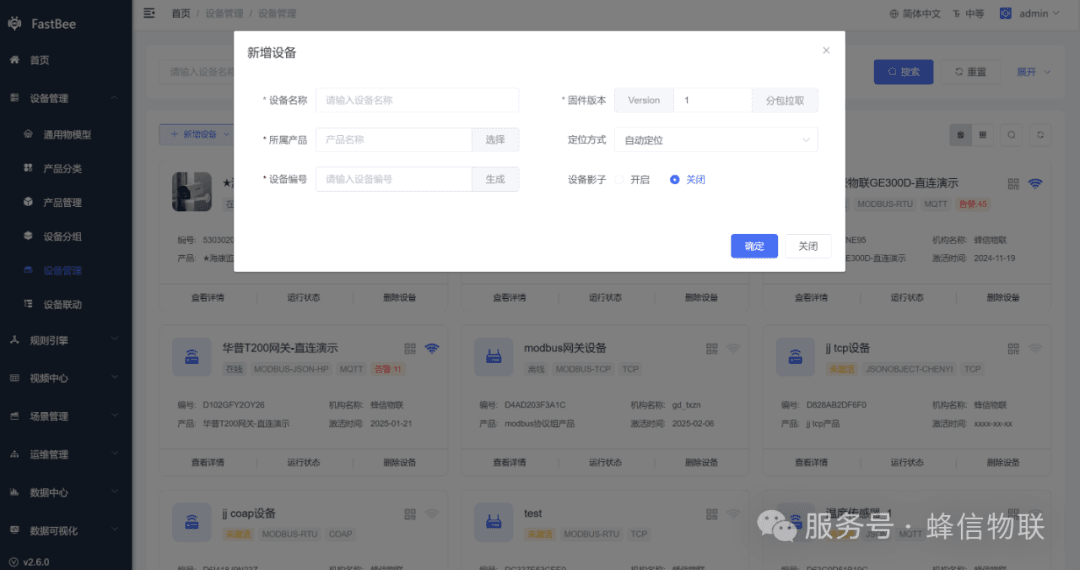The width and height of the screenshot is (1080, 570).
Task: Click the 搜索 search button
Action: 904,72
